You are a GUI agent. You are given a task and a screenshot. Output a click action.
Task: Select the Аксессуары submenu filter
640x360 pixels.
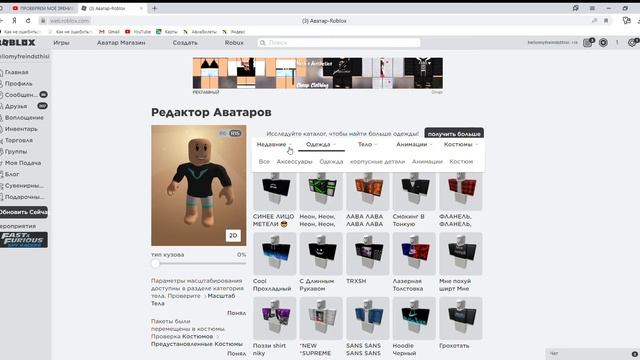coord(294,162)
